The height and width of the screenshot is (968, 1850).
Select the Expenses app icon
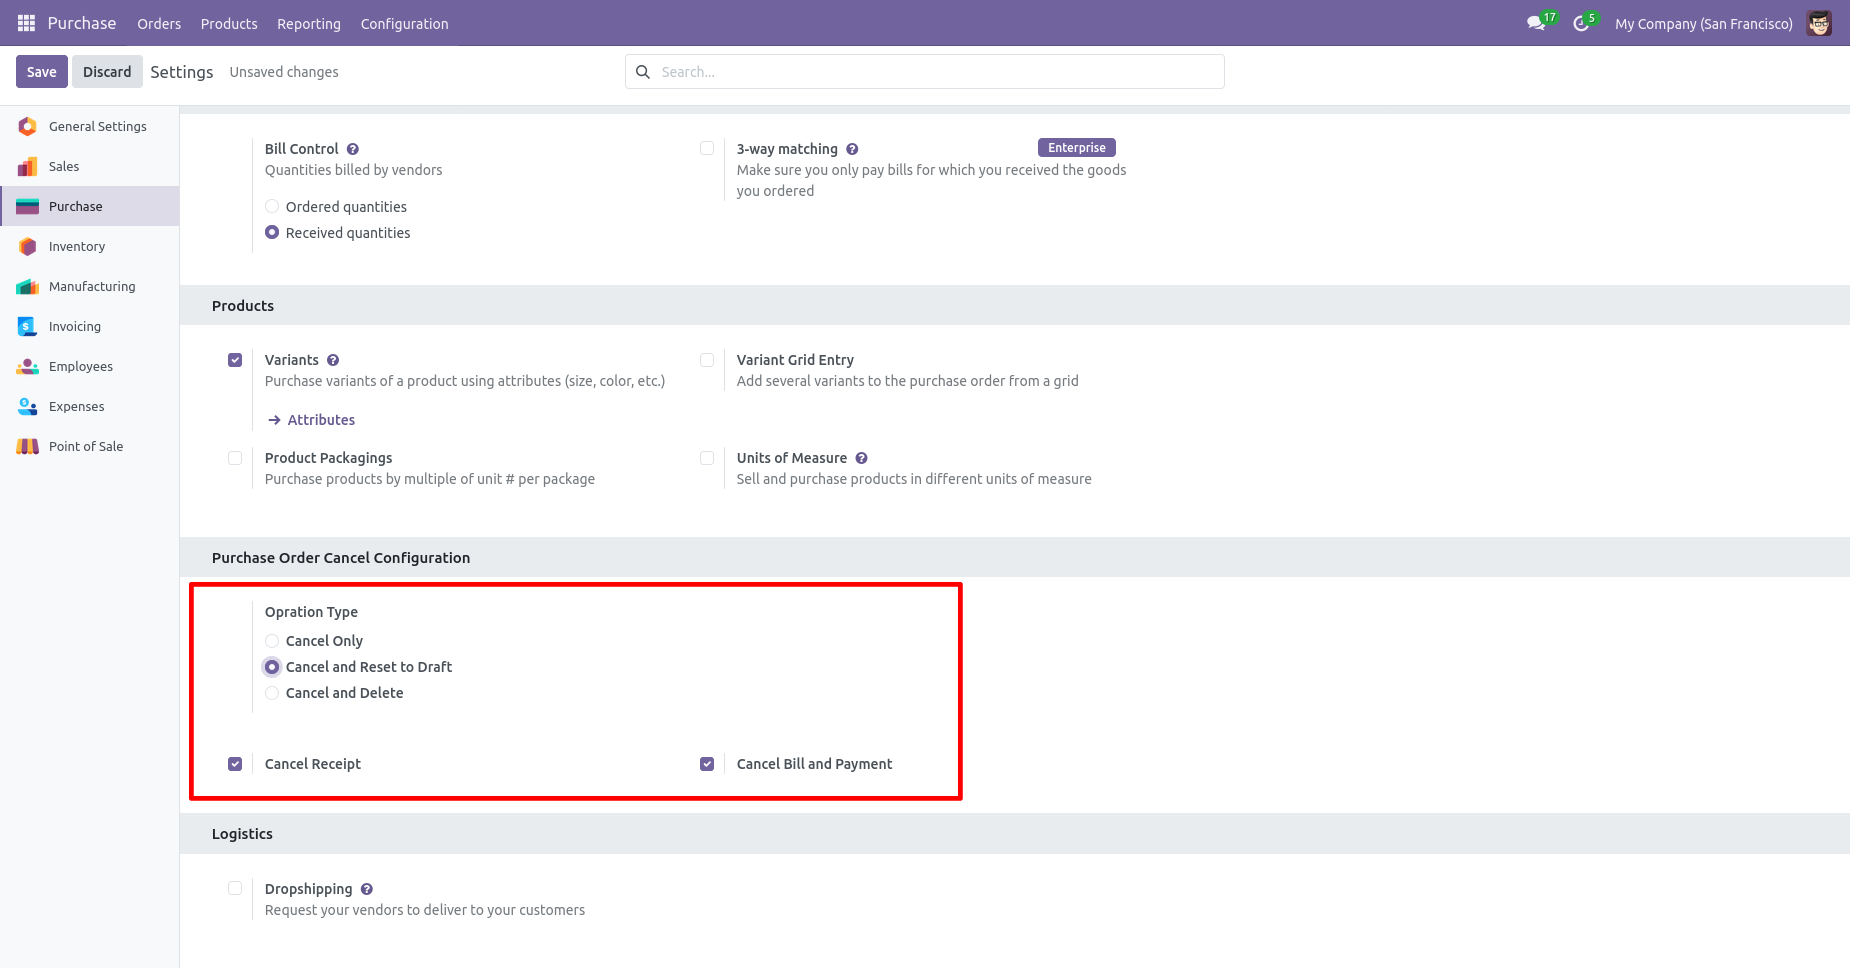pyautogui.click(x=28, y=406)
